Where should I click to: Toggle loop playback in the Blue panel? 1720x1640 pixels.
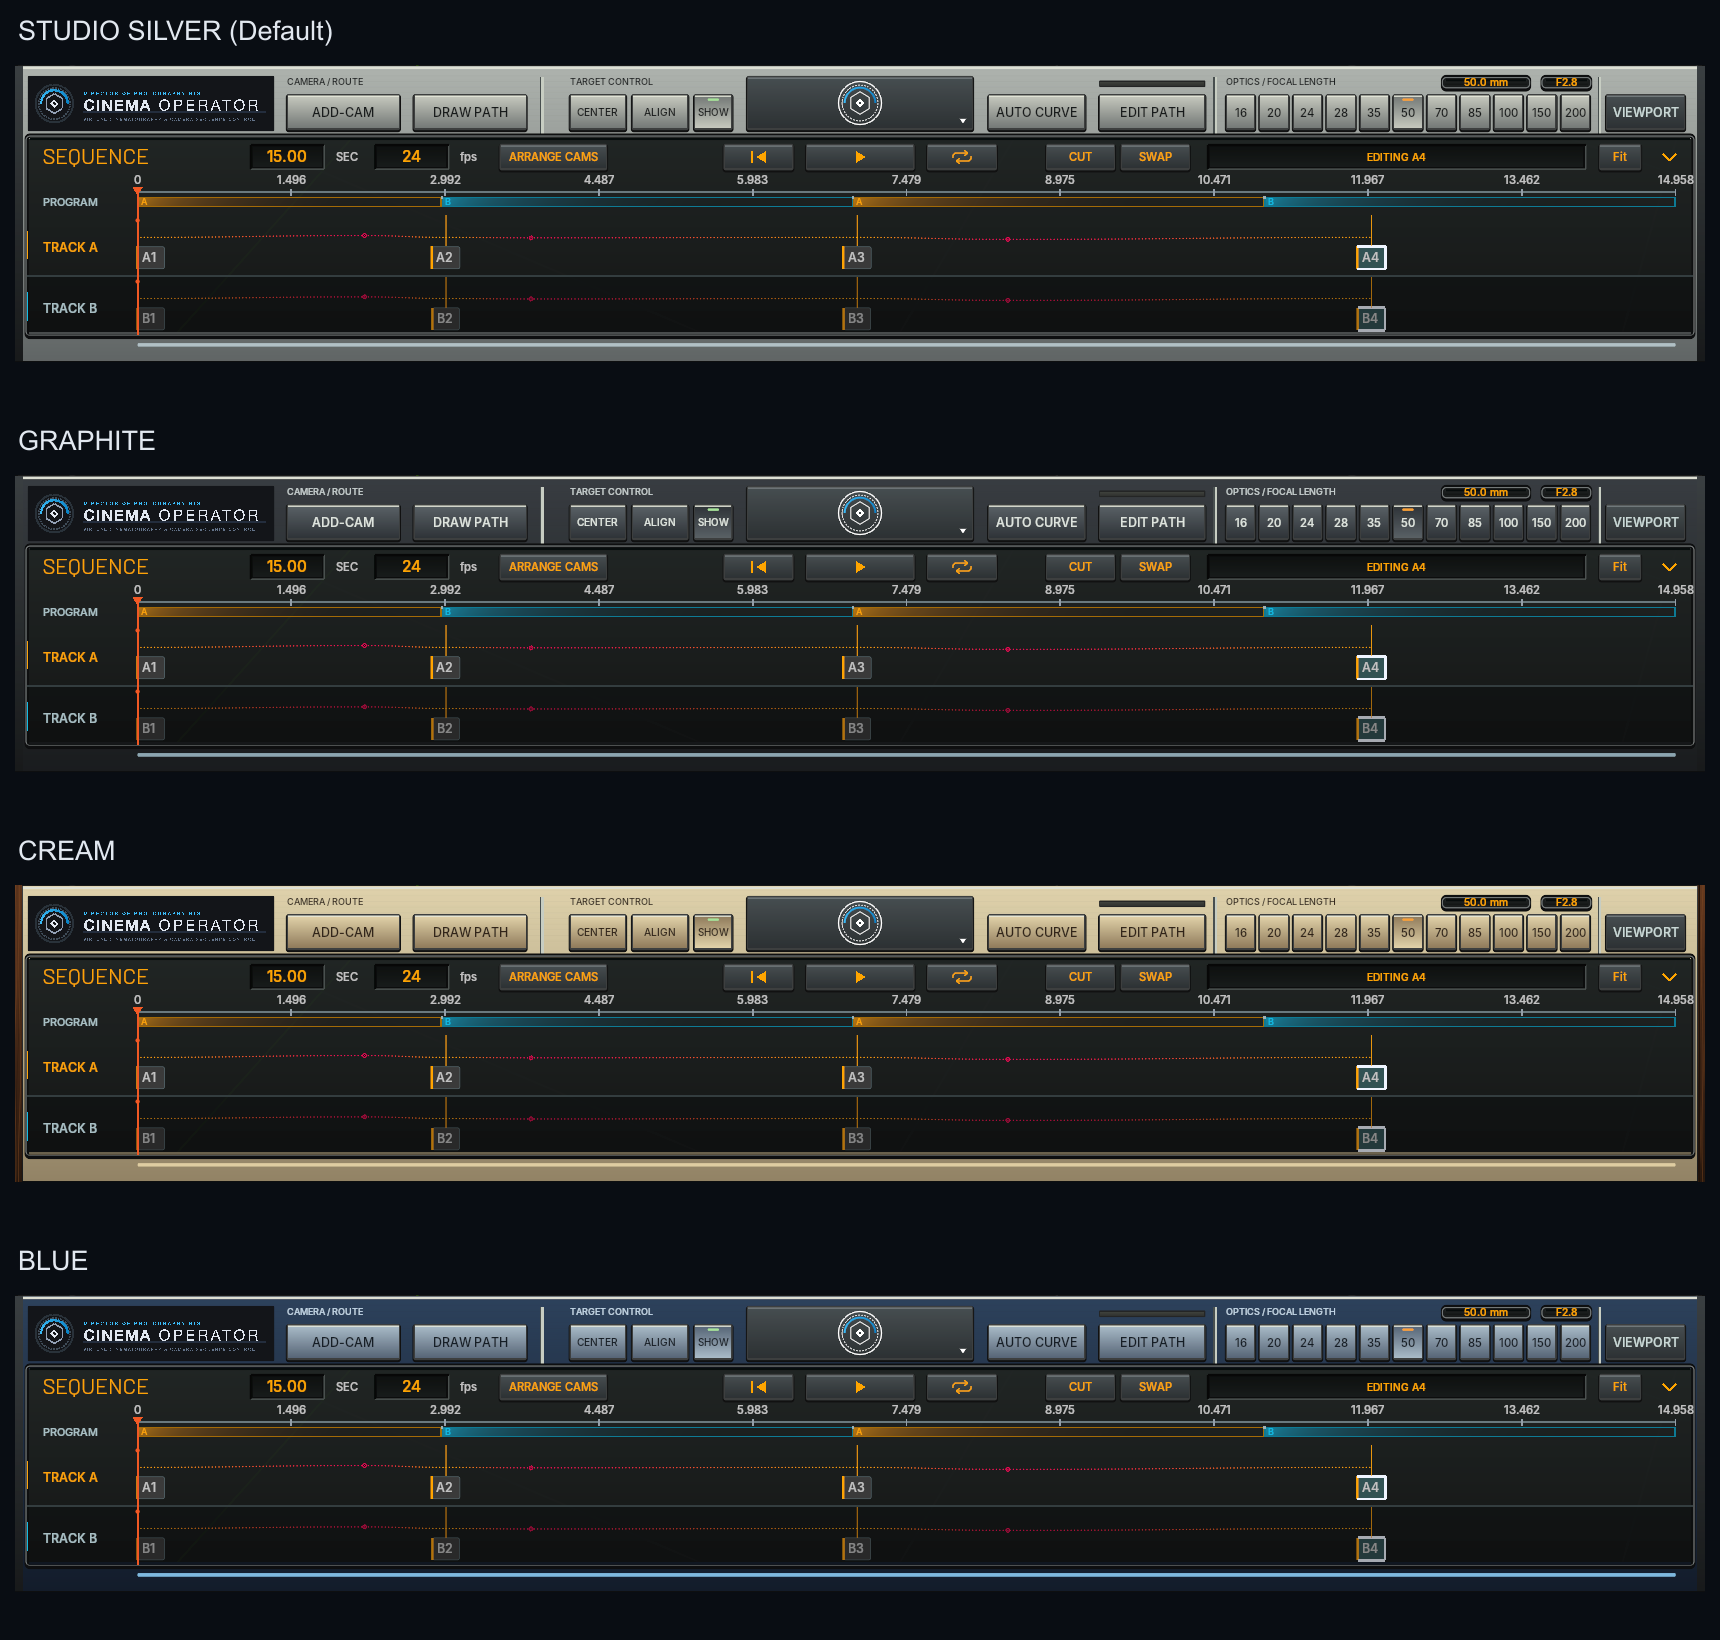tap(962, 1387)
